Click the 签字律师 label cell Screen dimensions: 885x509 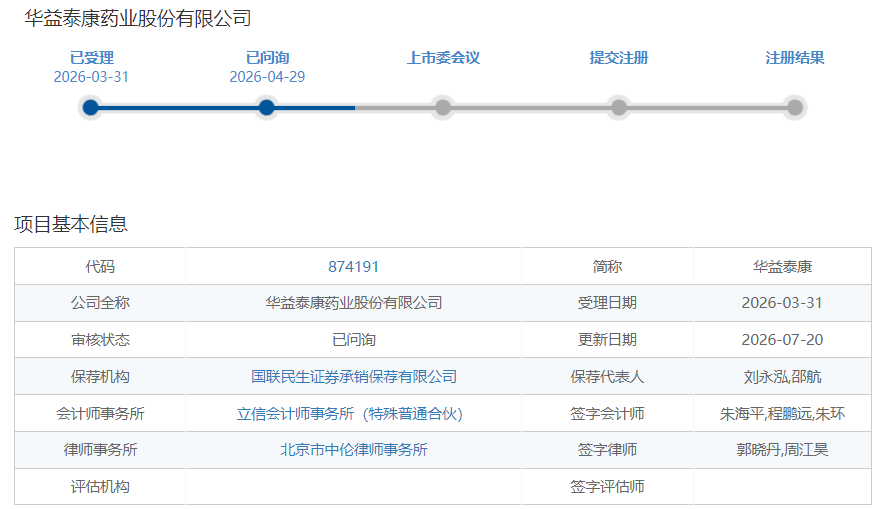point(607,450)
